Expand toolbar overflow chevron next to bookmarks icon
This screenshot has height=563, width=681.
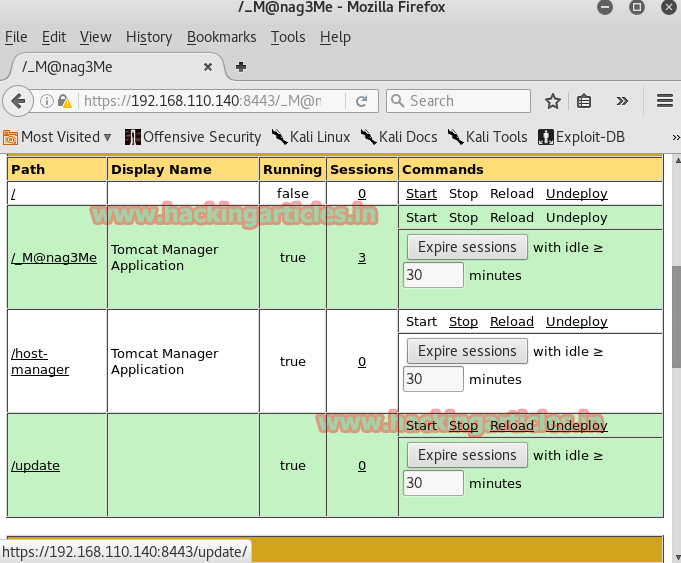(x=622, y=101)
